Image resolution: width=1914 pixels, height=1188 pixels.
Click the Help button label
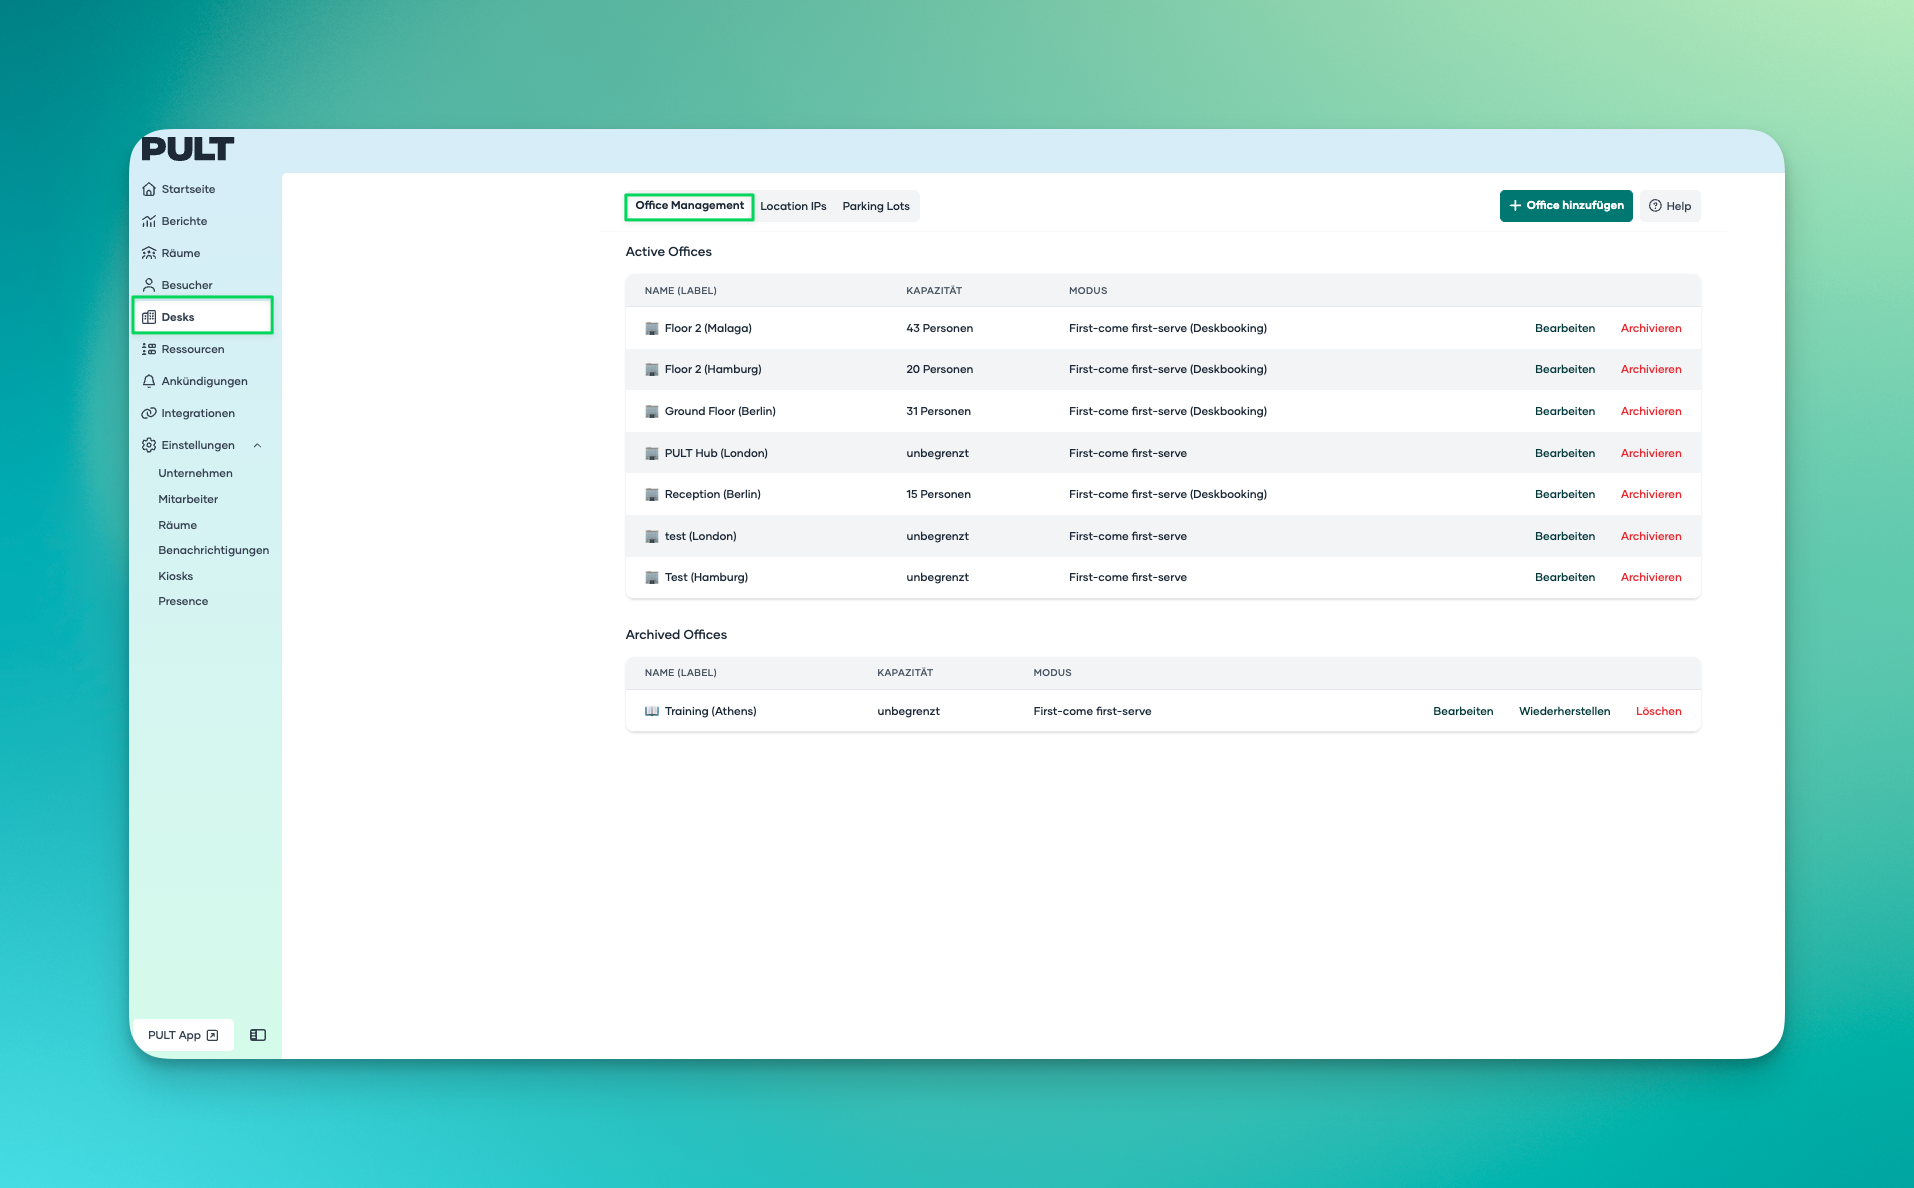point(1679,206)
